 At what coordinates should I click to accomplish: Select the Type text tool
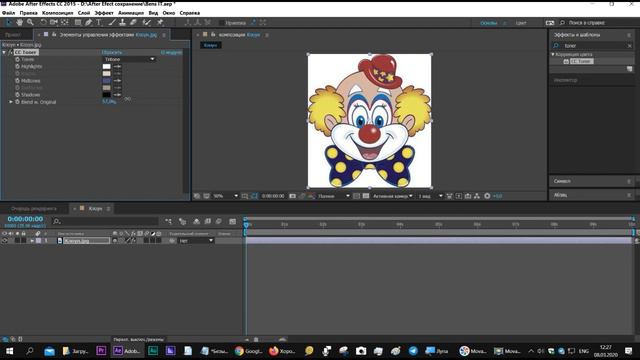click(98, 22)
